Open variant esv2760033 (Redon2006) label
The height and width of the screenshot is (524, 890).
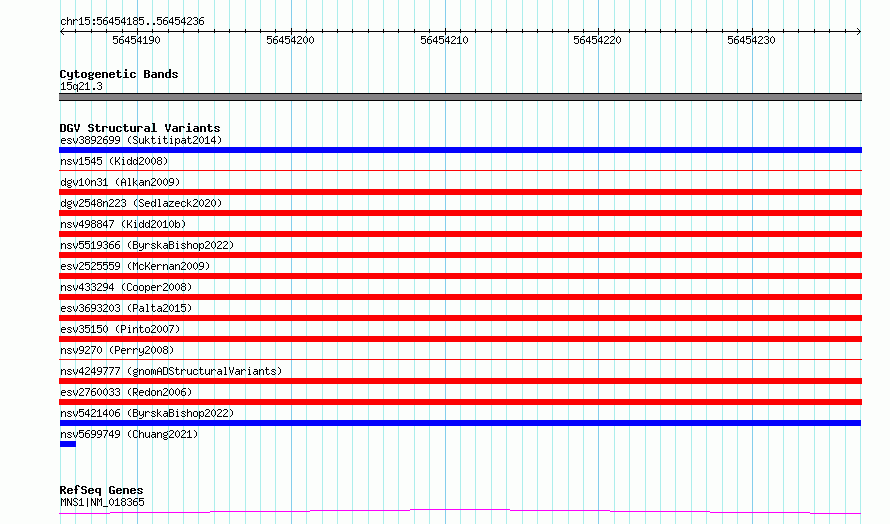coord(126,392)
